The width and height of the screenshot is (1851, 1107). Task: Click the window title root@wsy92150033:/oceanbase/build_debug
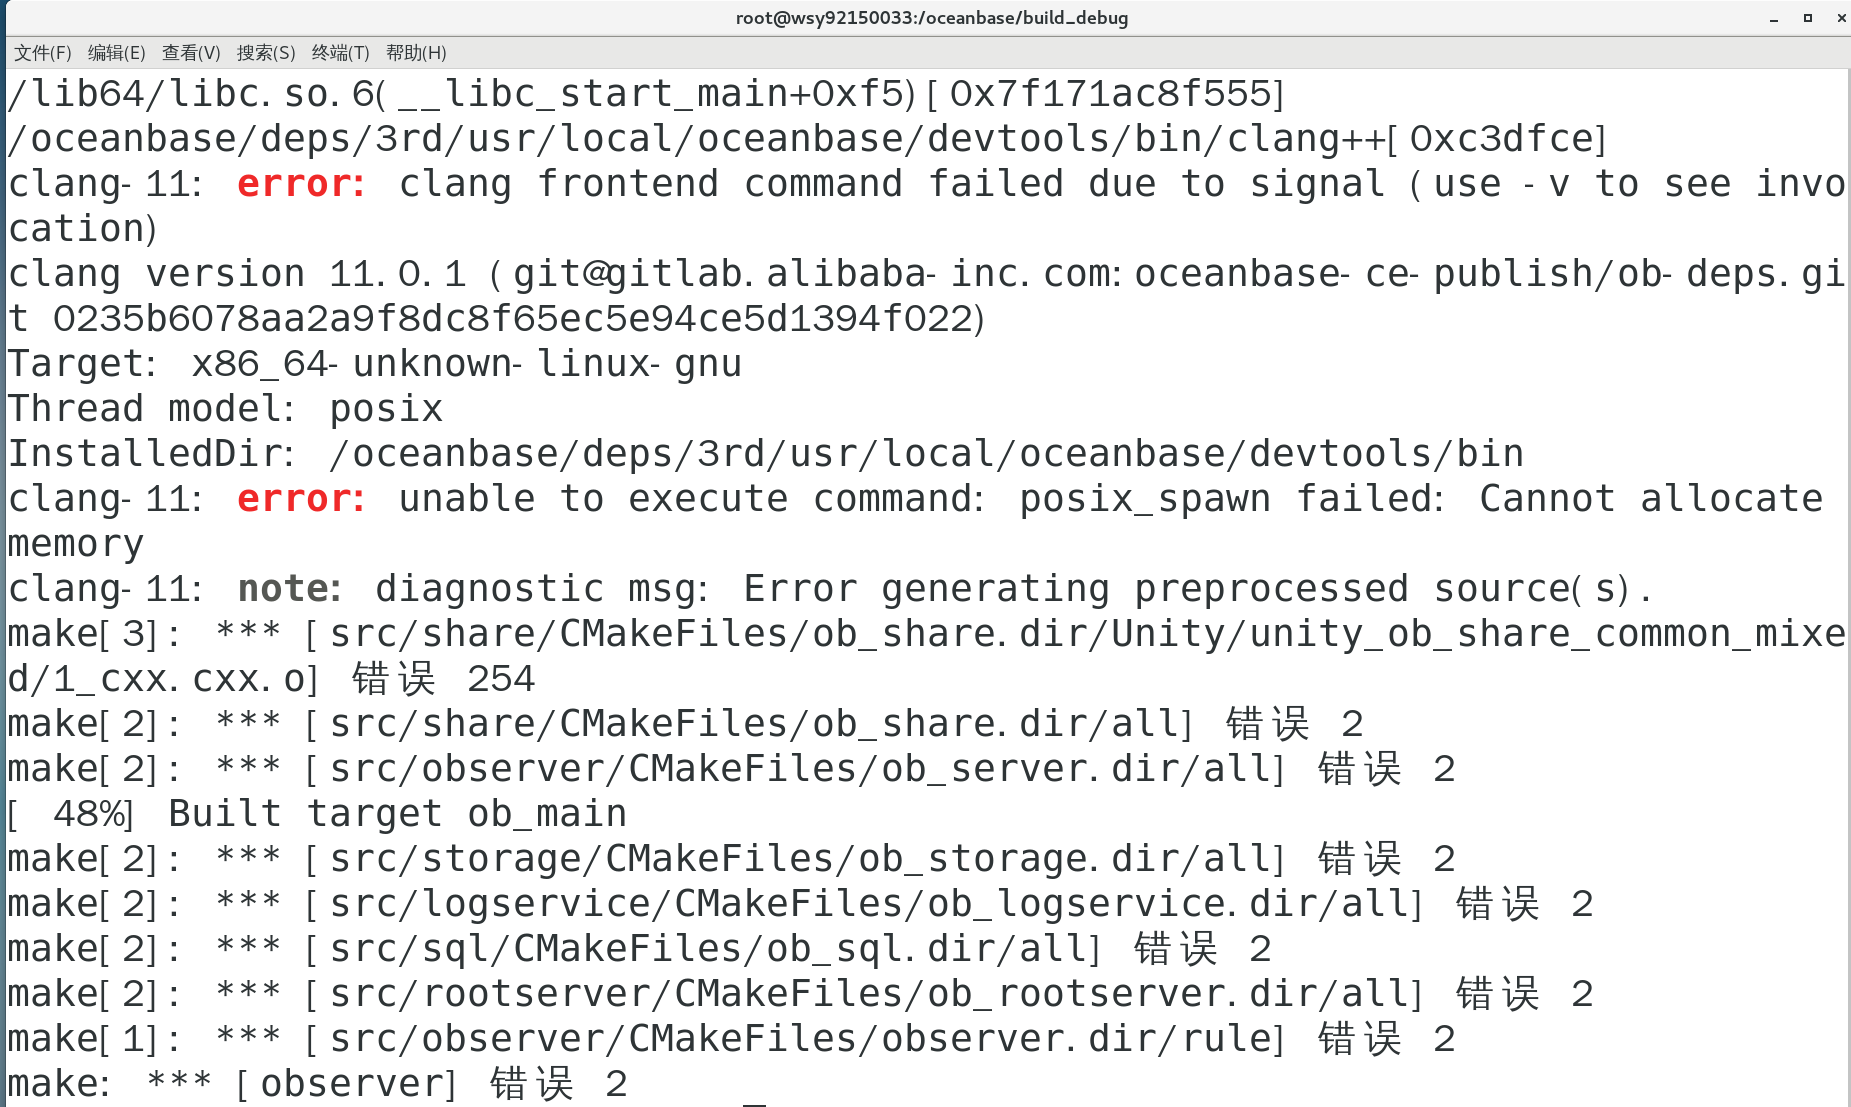pyautogui.click(x=932, y=18)
